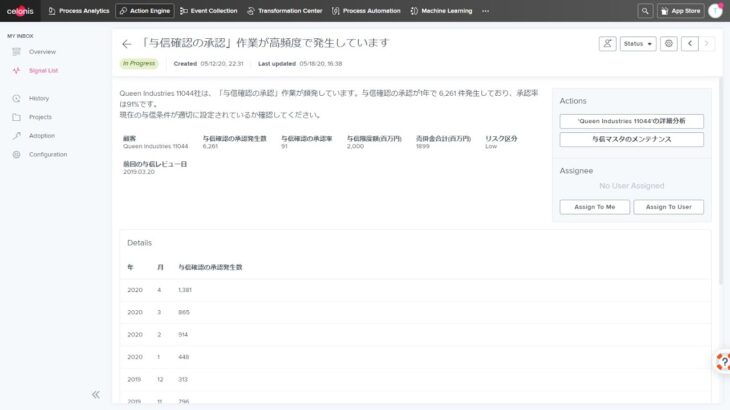Screen dimensions: 730x410
Task: Go back using the left arrow
Action: coord(126,44)
